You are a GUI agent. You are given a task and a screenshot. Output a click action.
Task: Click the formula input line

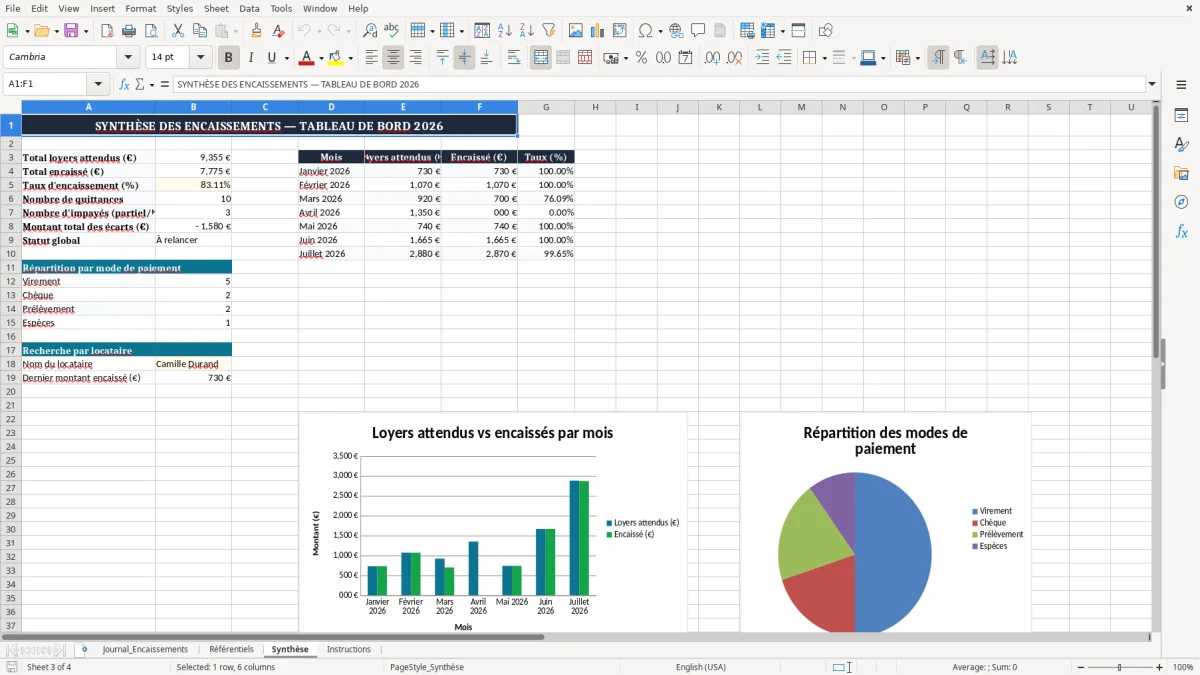tap(658, 85)
